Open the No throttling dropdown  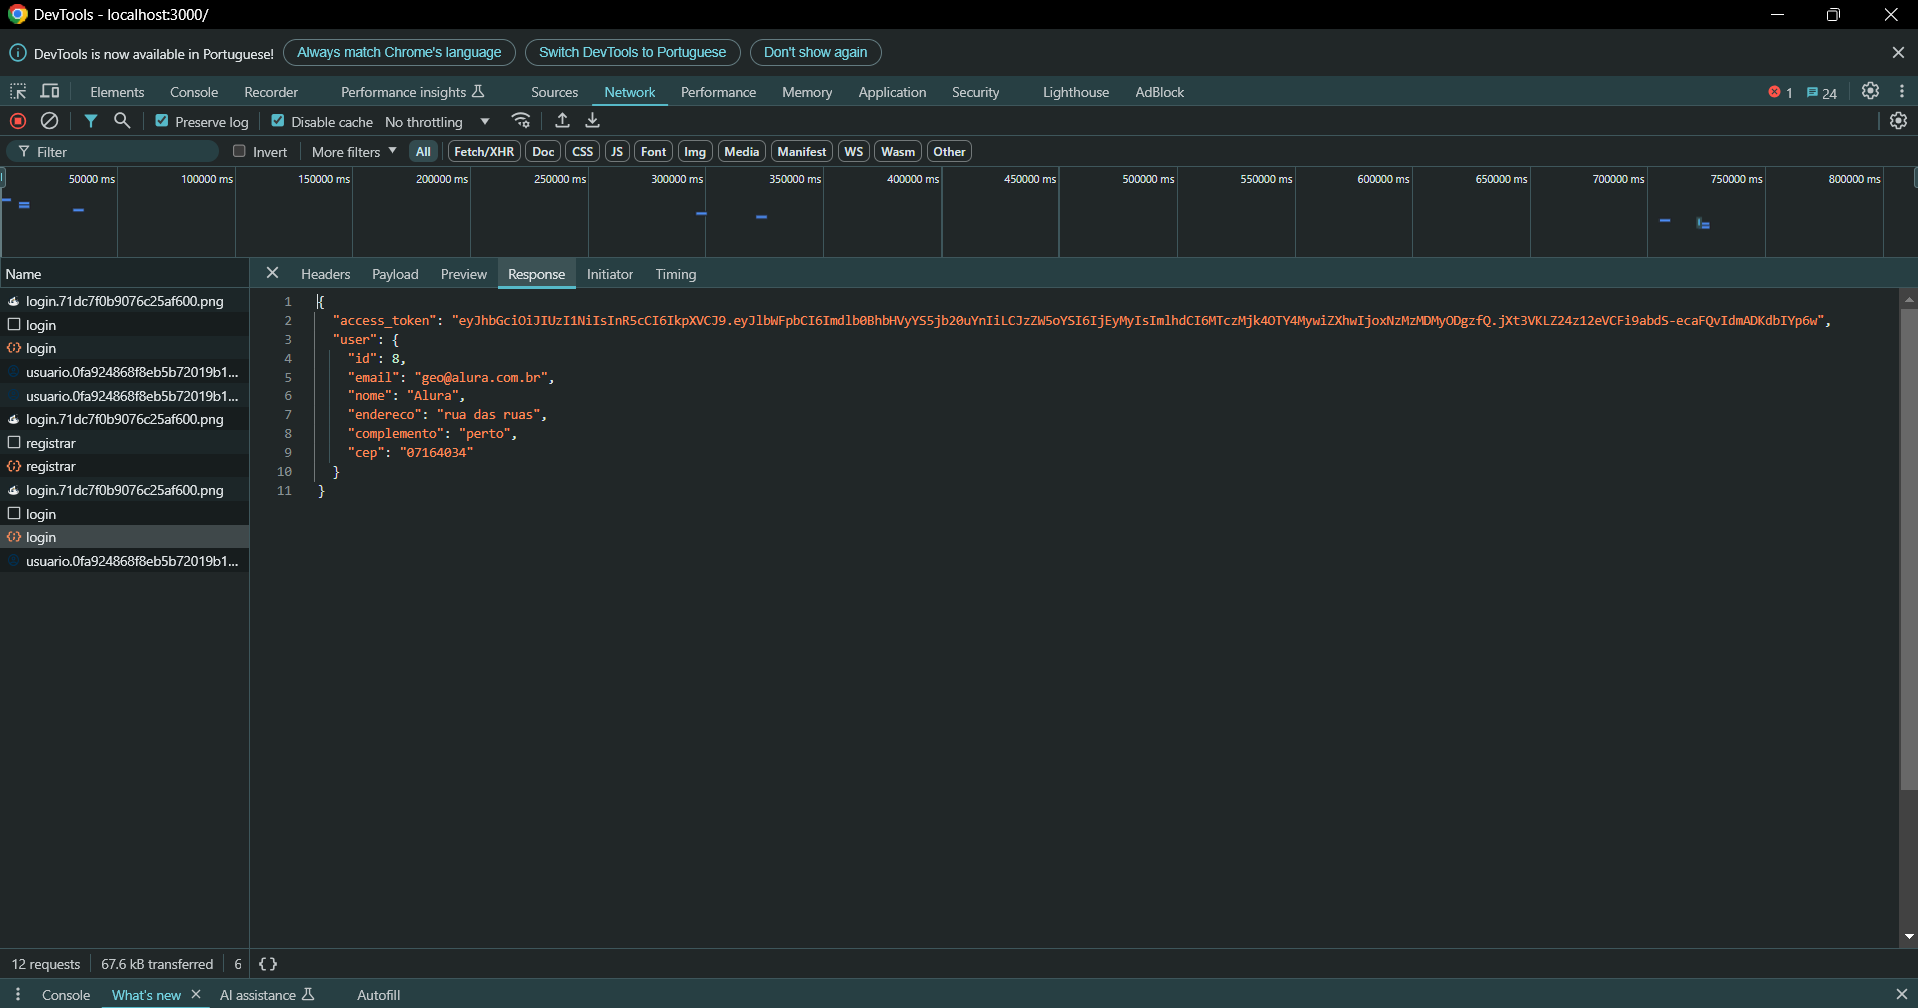(x=437, y=122)
